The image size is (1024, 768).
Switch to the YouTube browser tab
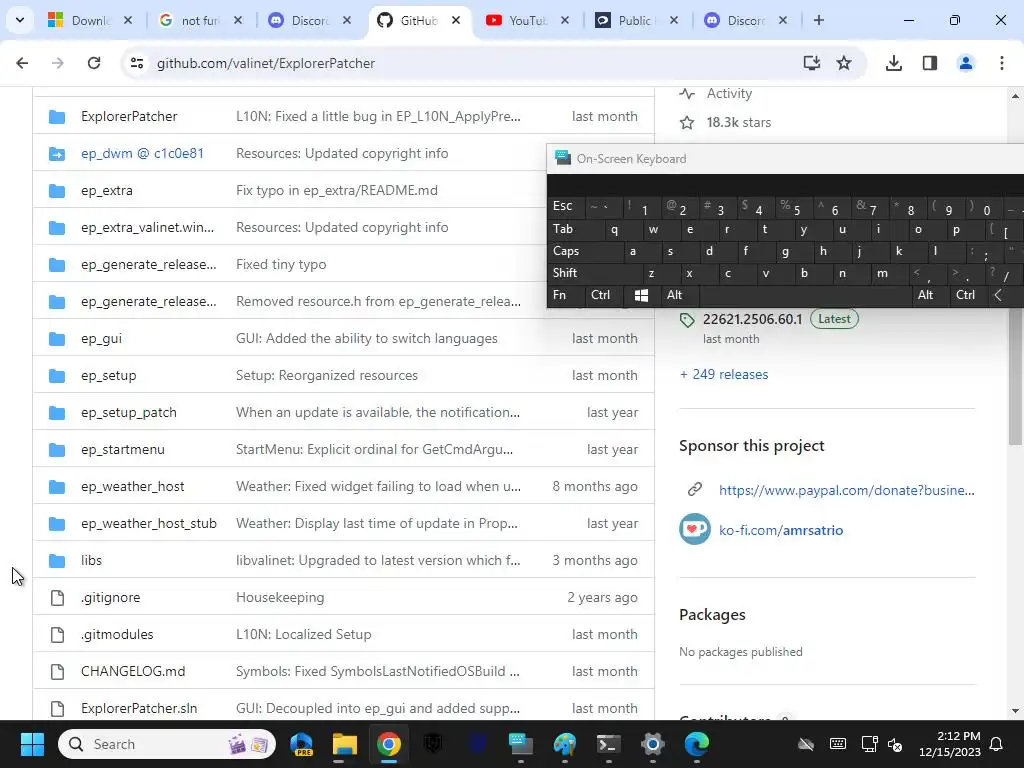pos(529,20)
